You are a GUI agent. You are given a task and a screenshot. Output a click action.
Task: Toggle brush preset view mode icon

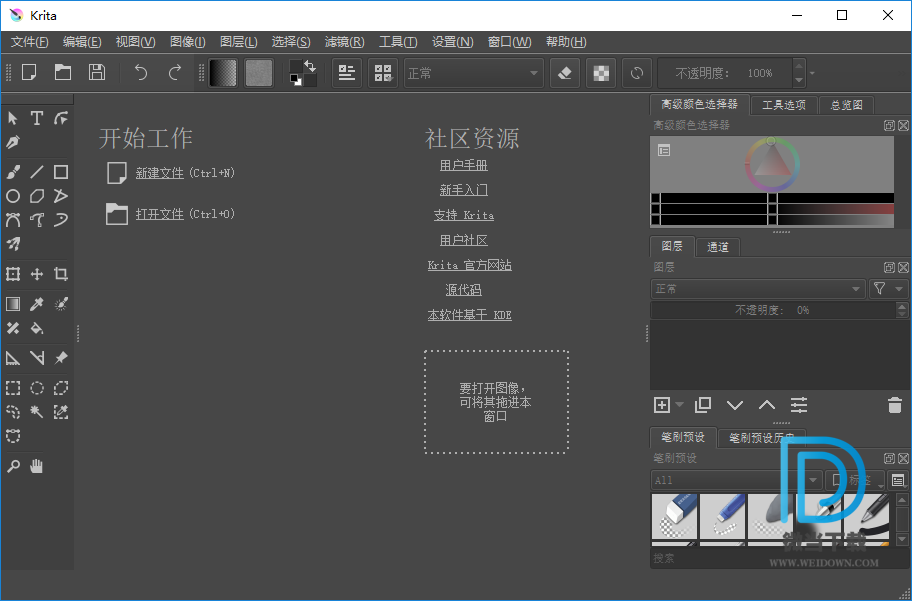click(x=899, y=481)
